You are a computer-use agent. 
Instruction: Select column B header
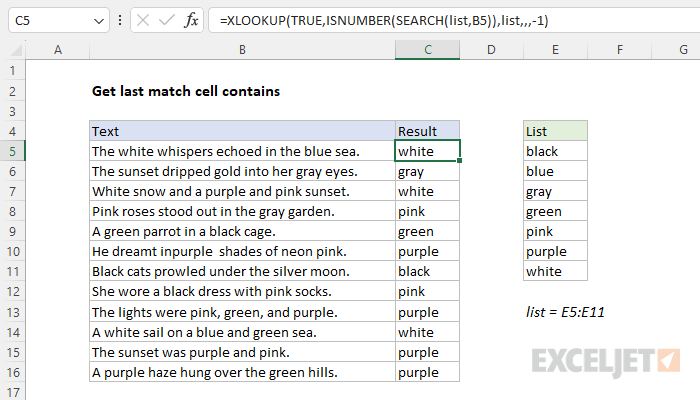[x=242, y=50]
